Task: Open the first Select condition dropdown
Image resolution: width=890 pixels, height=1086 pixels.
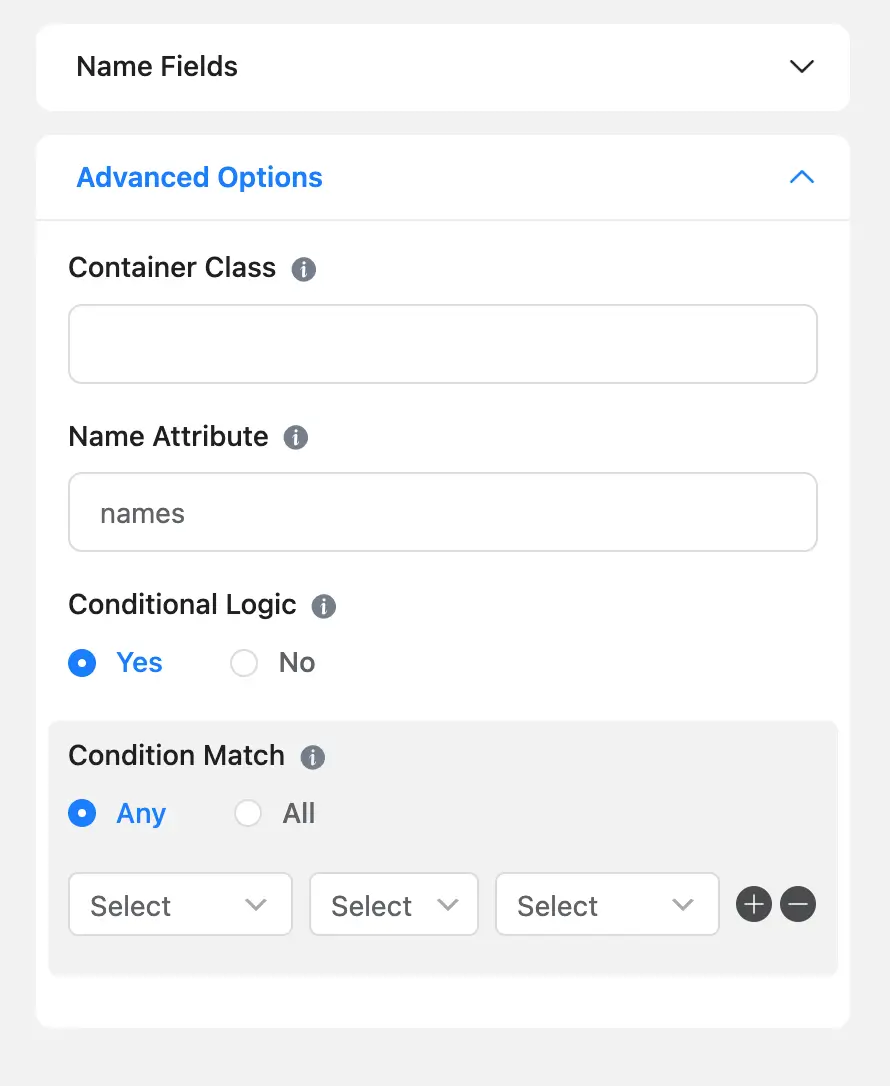Action: coord(180,904)
